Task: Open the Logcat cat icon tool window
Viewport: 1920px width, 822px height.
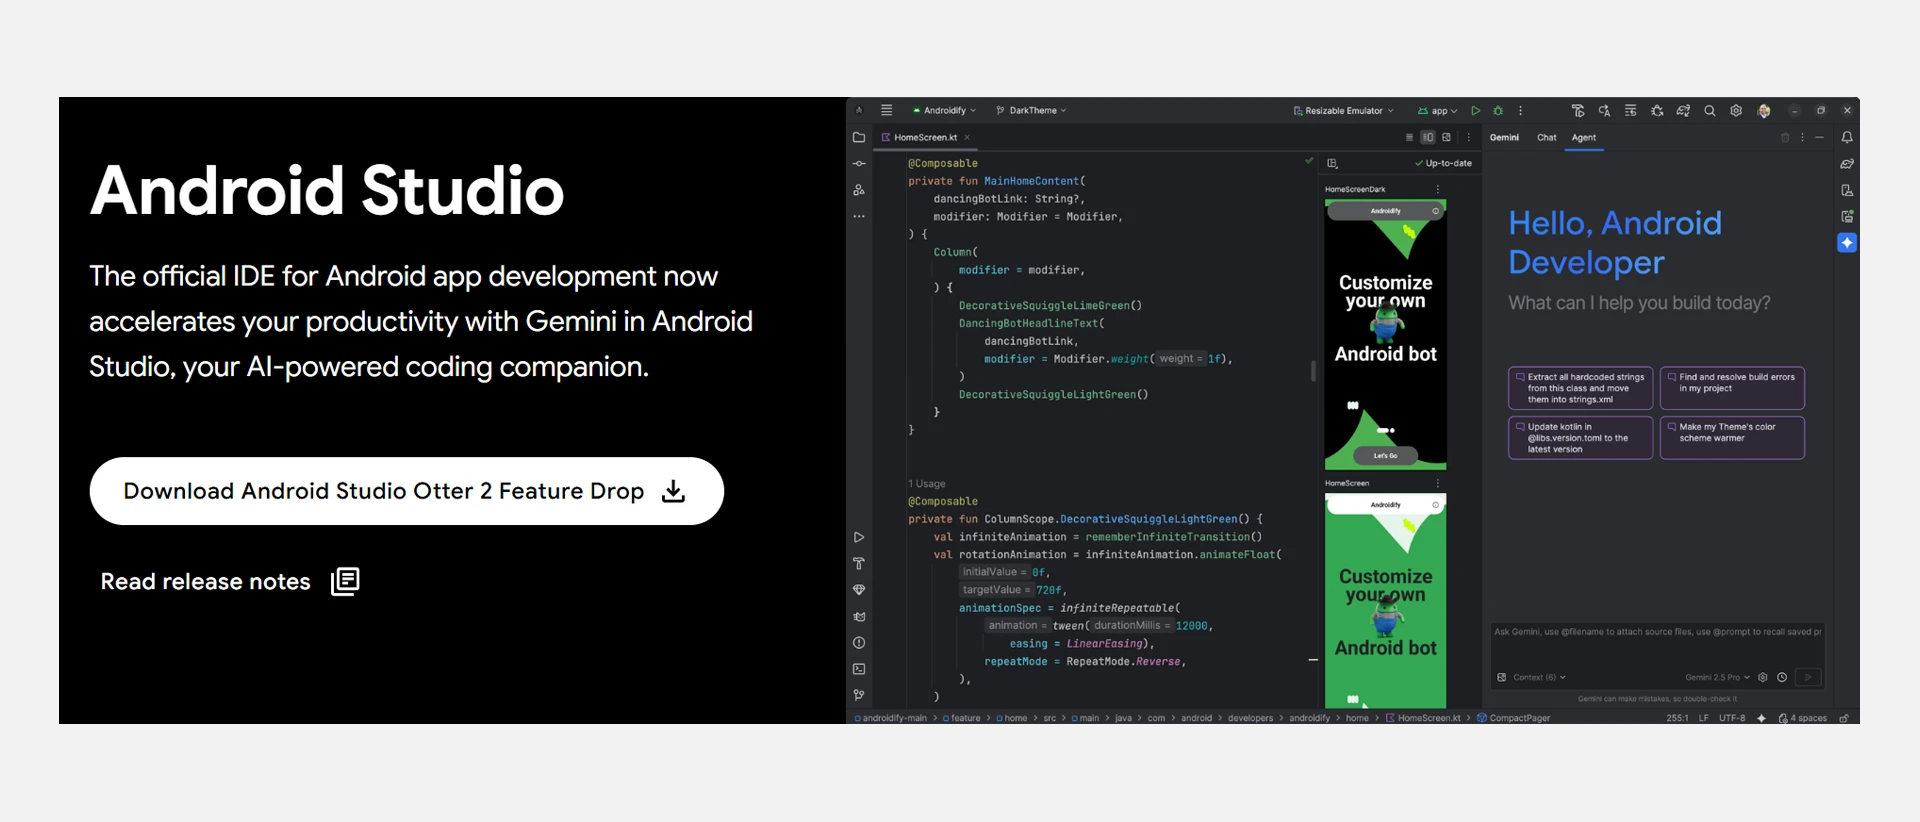Action: [x=859, y=617]
